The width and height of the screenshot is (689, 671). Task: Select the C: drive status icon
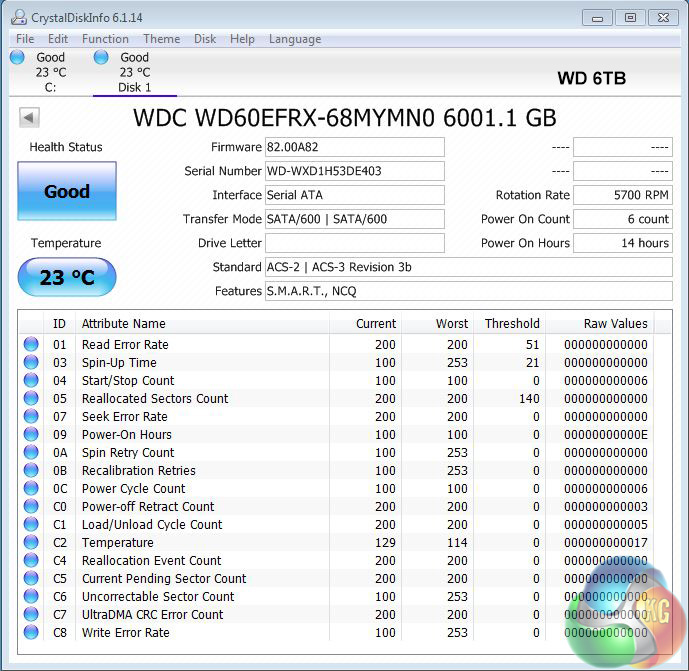tap(17, 58)
